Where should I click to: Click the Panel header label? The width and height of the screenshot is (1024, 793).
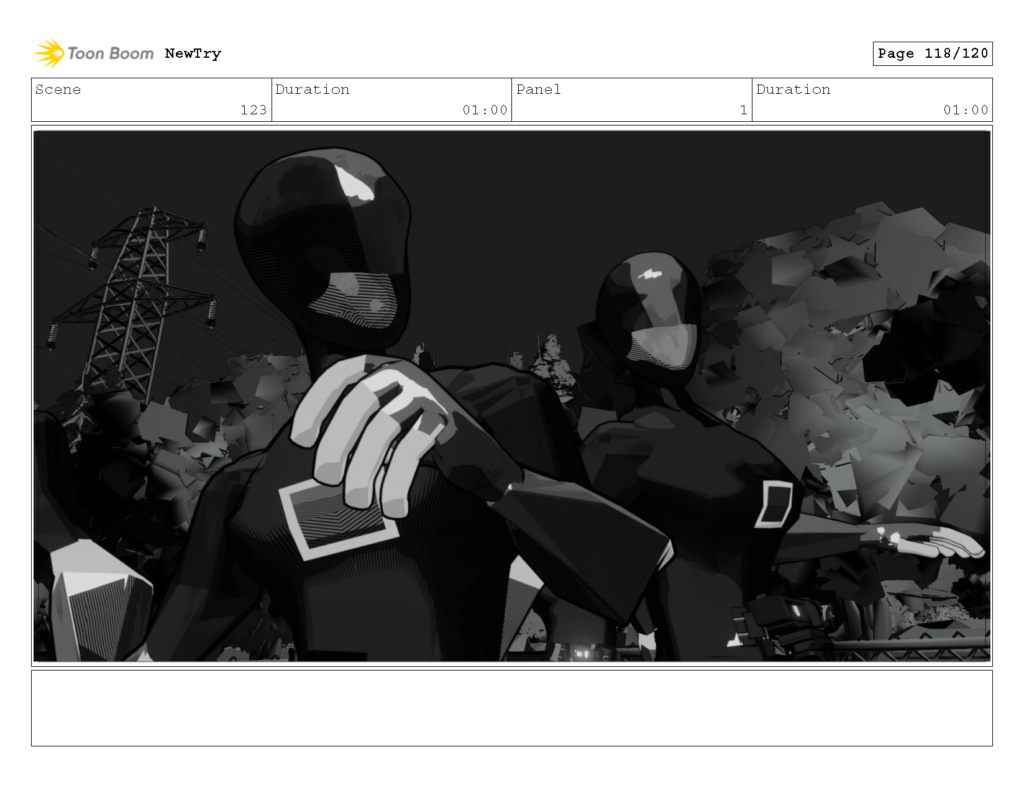point(538,90)
